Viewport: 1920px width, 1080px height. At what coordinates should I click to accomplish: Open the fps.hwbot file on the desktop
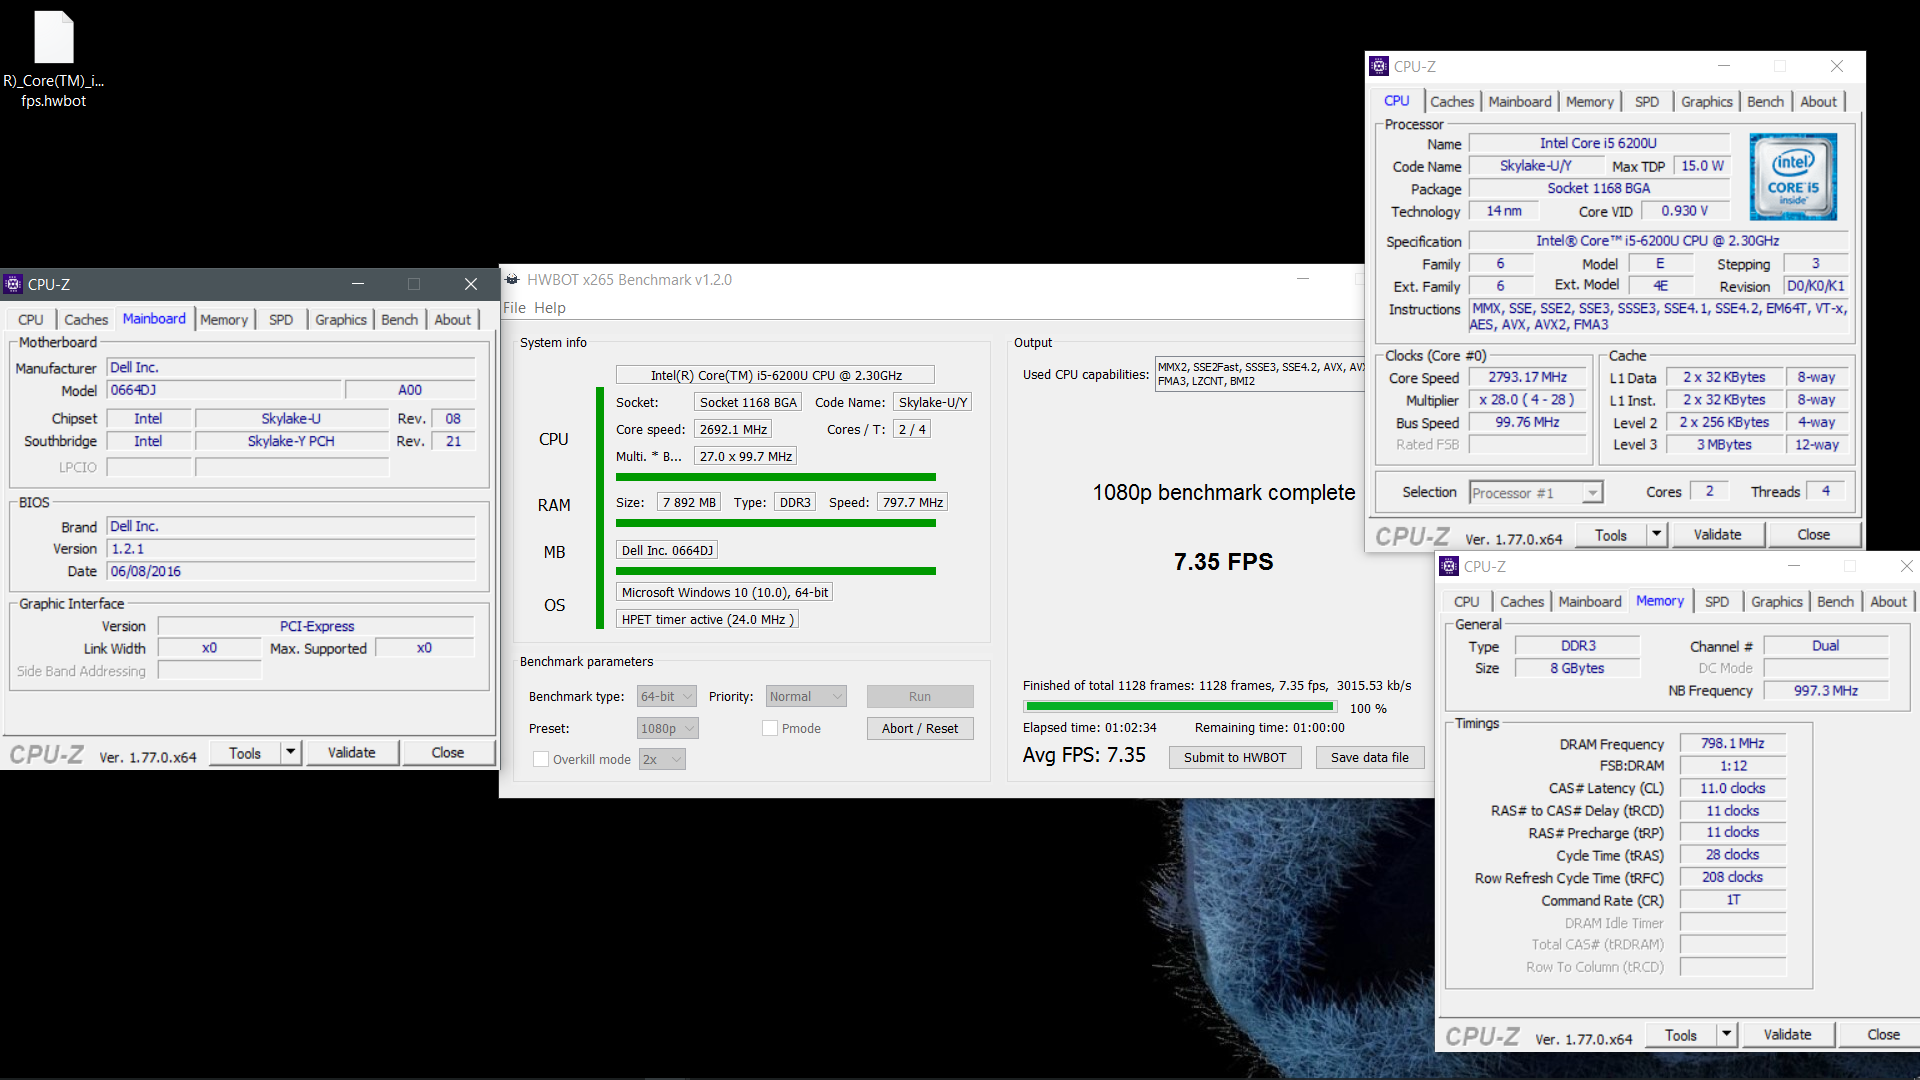click(54, 60)
